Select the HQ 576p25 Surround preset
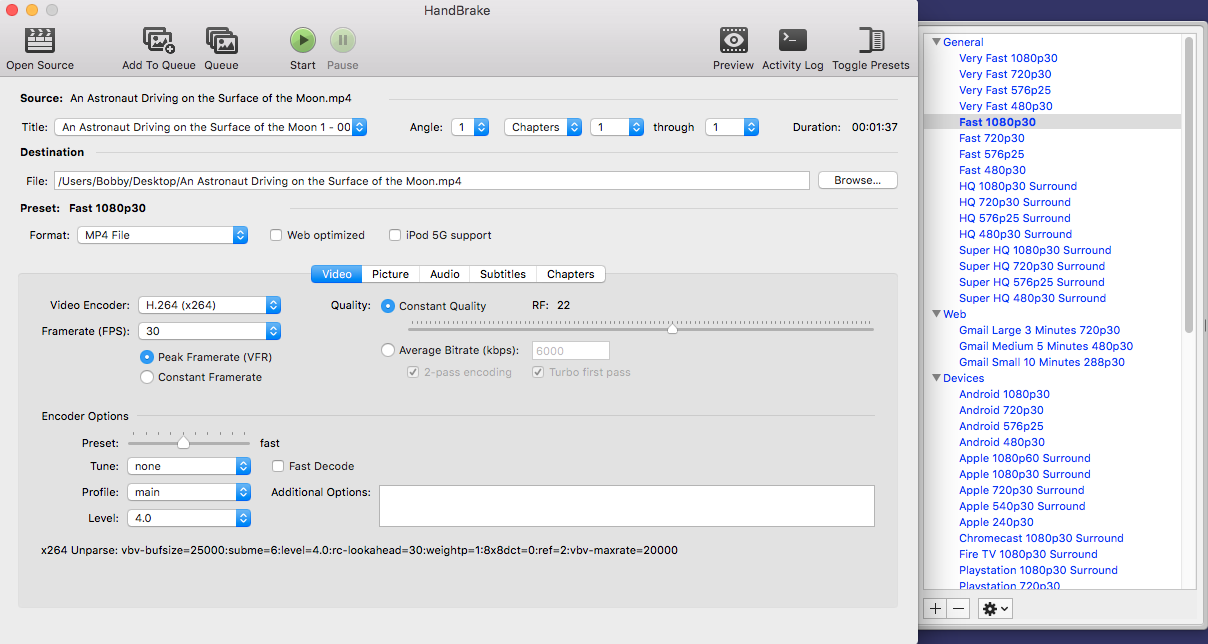The height and width of the screenshot is (644, 1208). (x=1014, y=218)
